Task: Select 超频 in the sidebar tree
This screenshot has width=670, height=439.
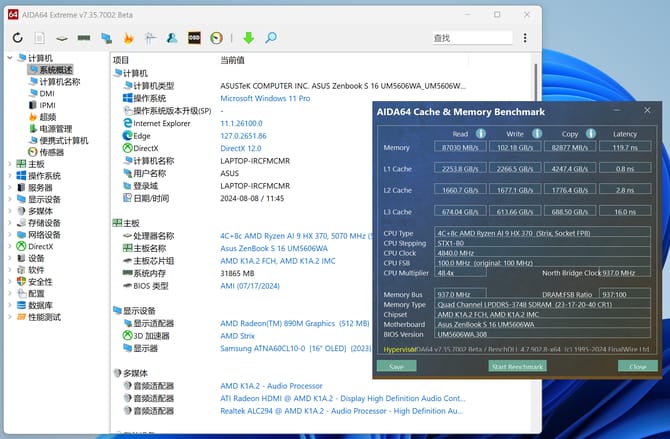Action: pyautogui.click(x=48, y=117)
